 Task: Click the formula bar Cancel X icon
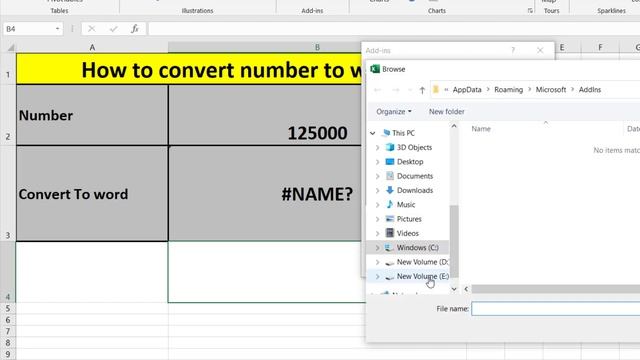[92, 29]
